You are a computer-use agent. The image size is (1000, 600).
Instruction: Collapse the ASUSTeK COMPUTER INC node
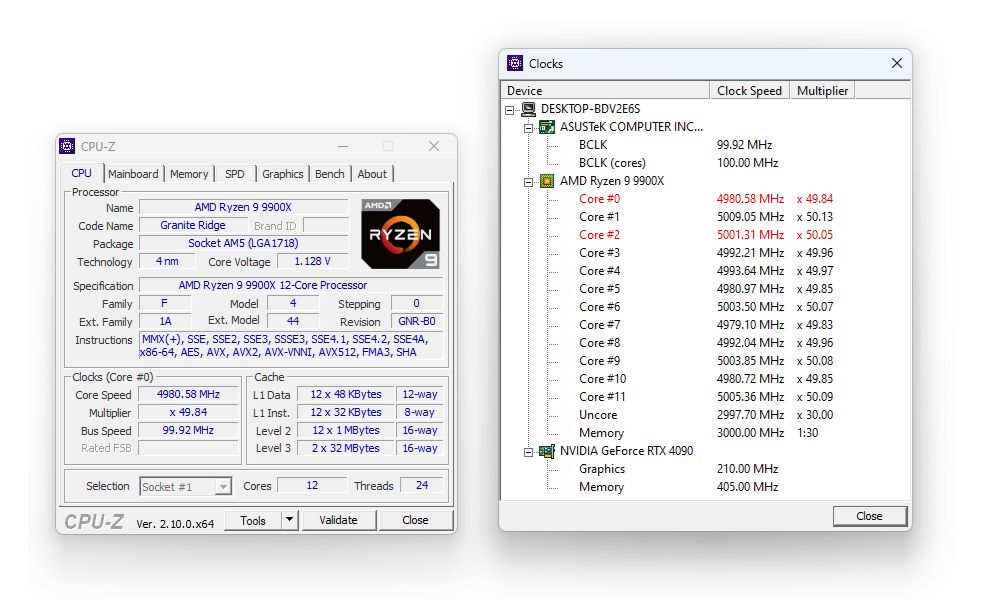tap(528, 128)
